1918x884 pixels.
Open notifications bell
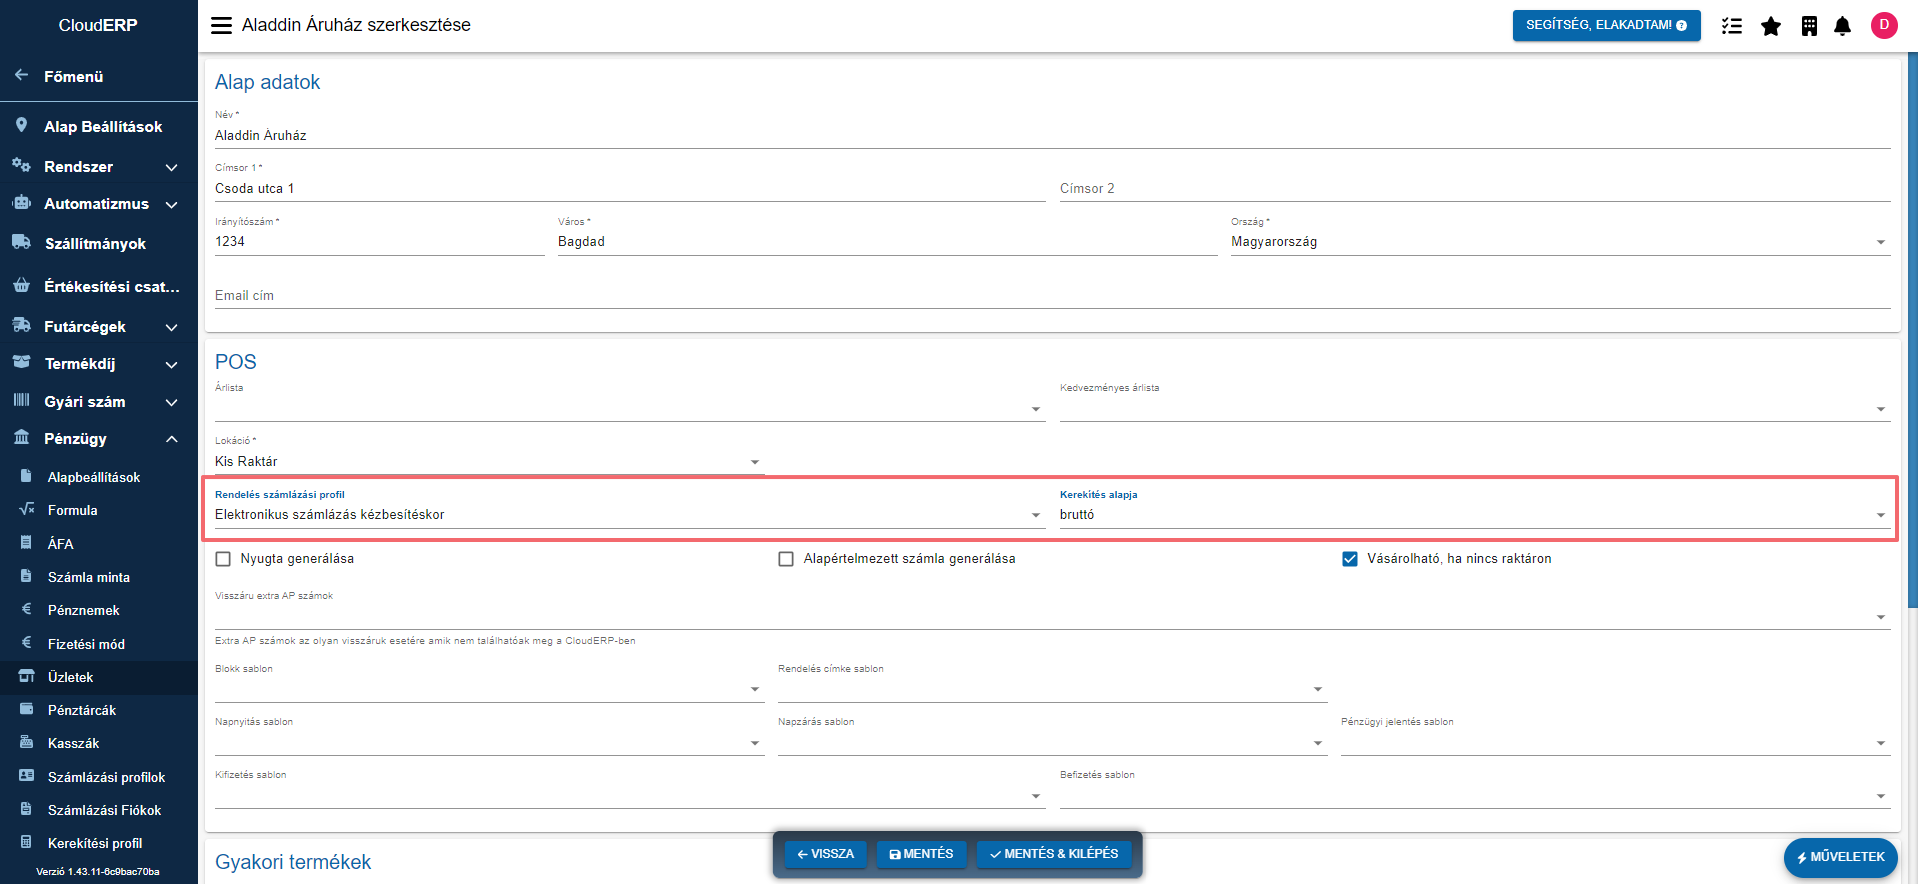click(x=1843, y=26)
